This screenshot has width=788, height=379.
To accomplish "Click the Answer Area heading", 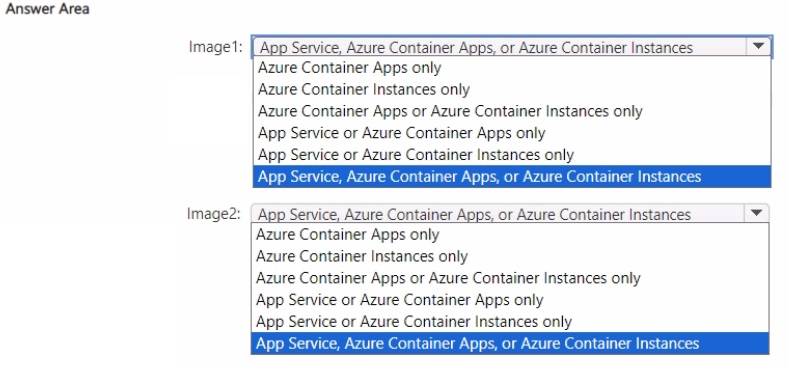I will pyautogui.click(x=47, y=9).
